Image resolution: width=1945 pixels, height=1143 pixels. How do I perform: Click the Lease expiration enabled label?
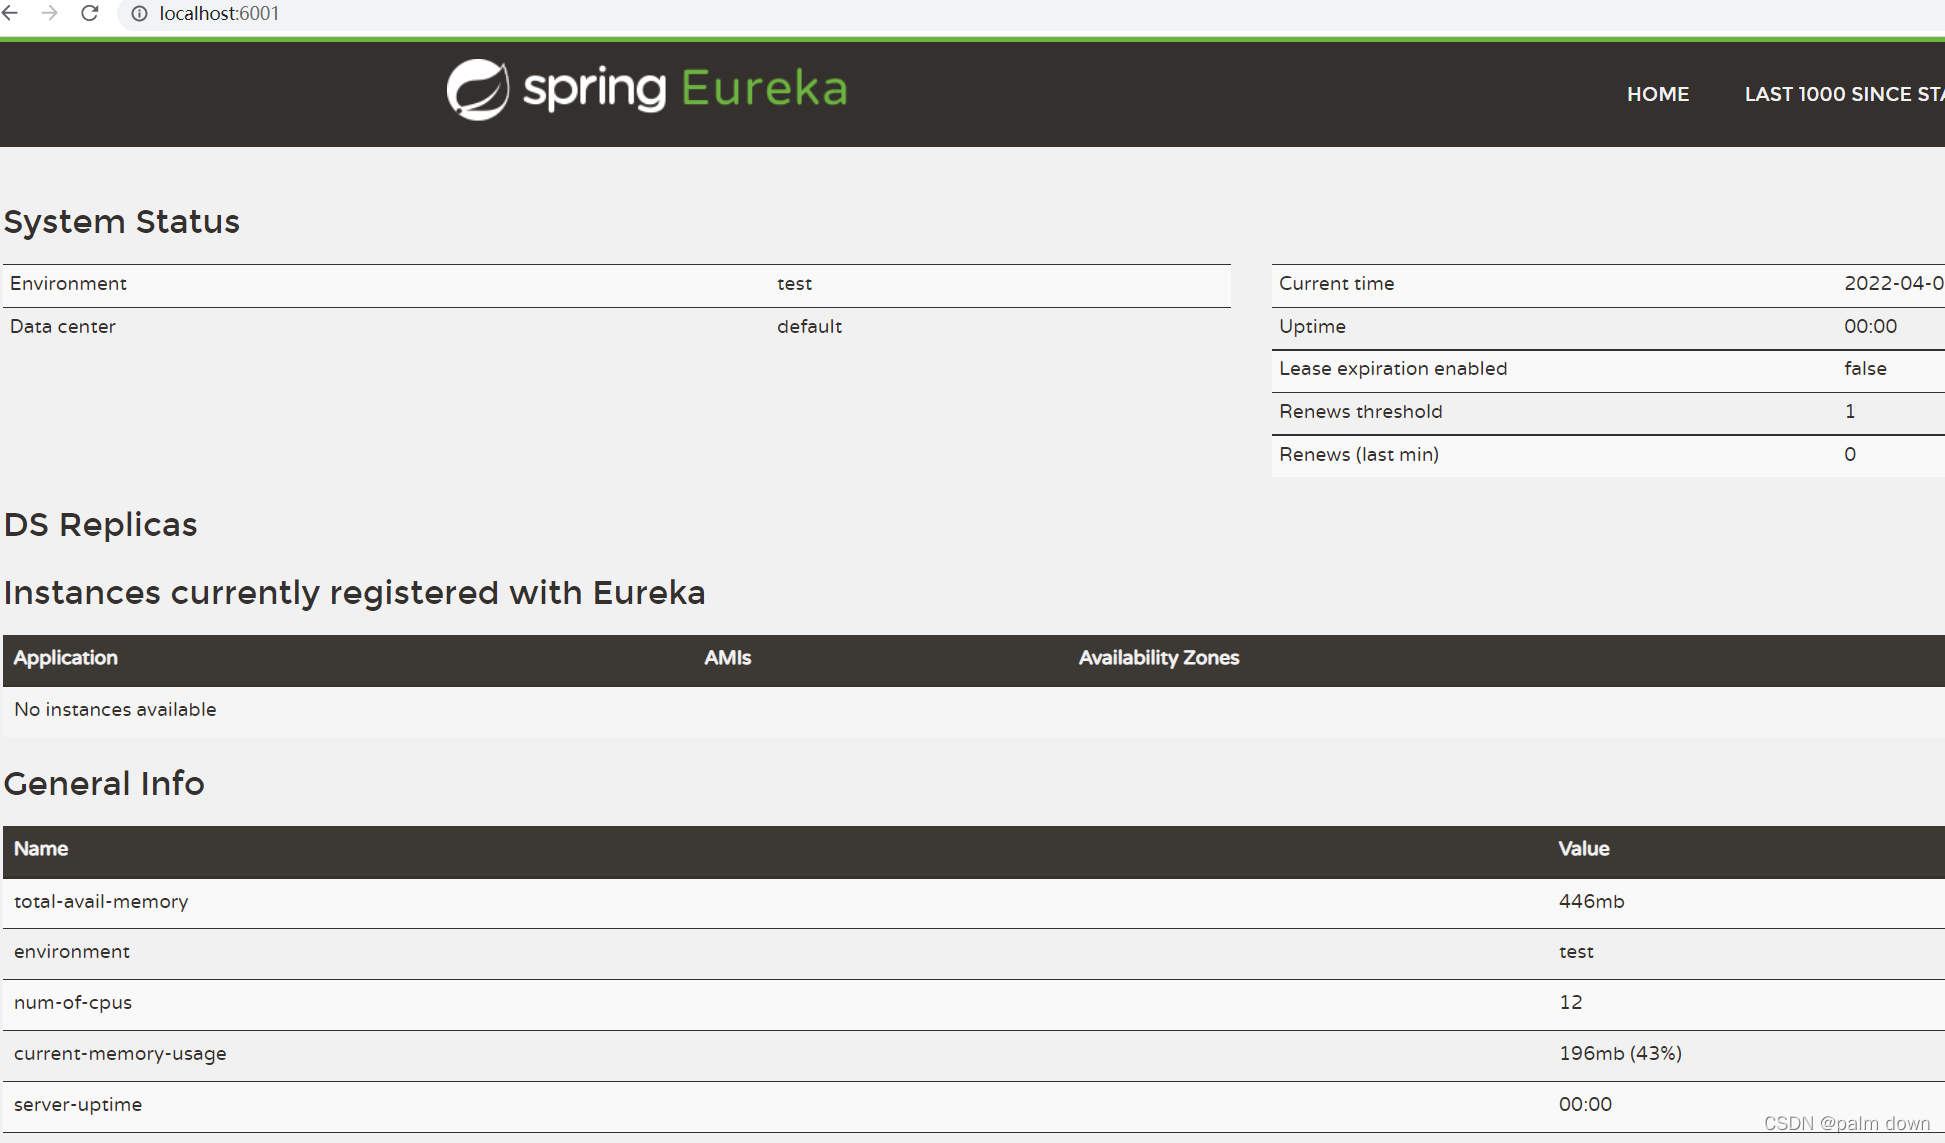coord(1393,369)
